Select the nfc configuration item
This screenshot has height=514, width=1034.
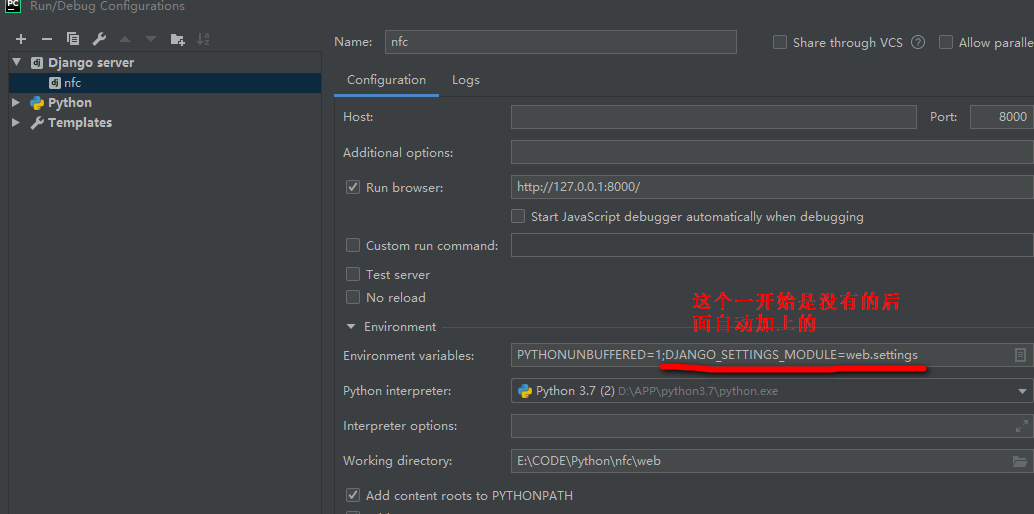(x=165, y=83)
